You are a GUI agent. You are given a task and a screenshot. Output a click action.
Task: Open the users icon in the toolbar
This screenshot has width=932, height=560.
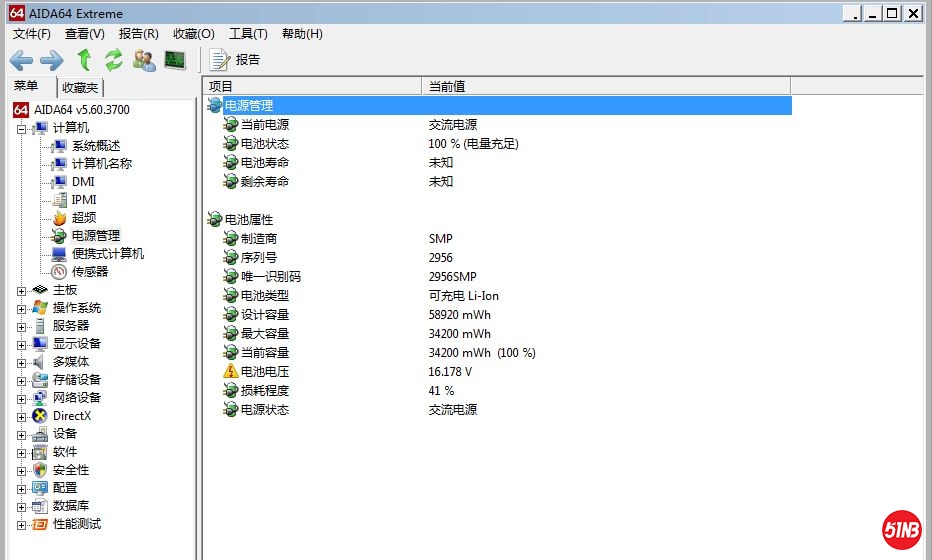[x=144, y=60]
